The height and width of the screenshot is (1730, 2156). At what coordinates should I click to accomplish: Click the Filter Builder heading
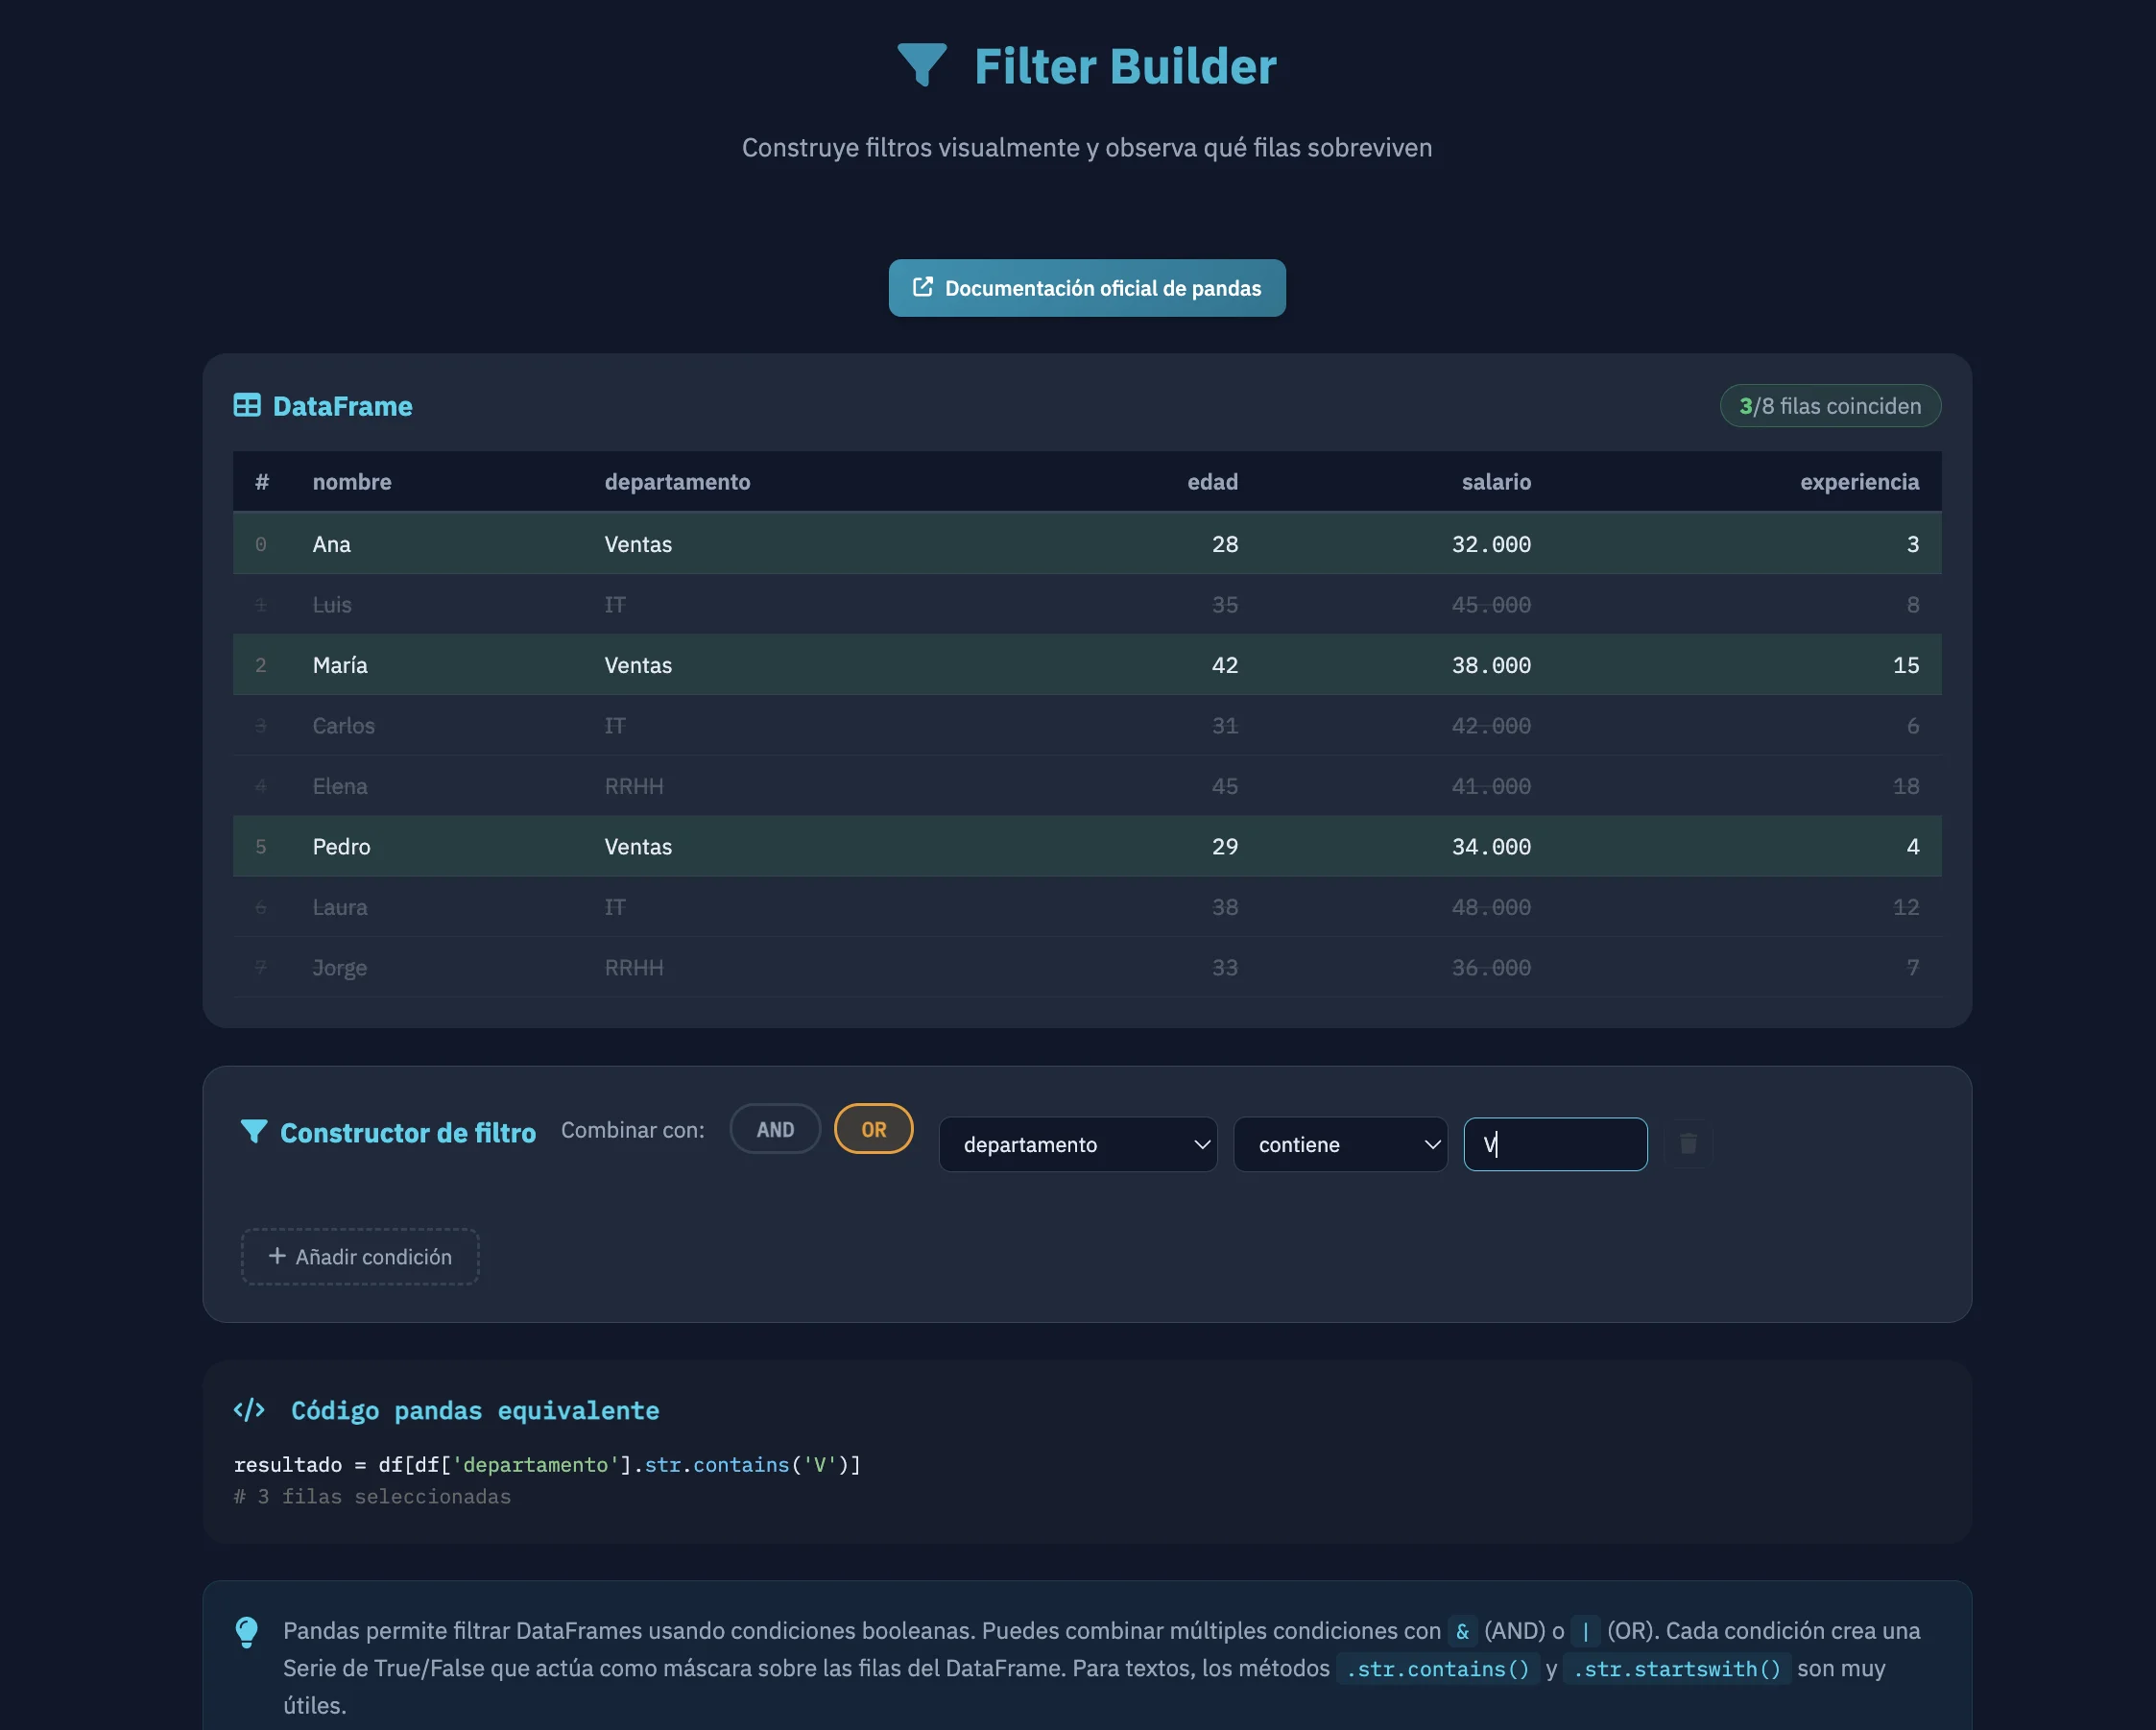pyautogui.click(x=1125, y=66)
